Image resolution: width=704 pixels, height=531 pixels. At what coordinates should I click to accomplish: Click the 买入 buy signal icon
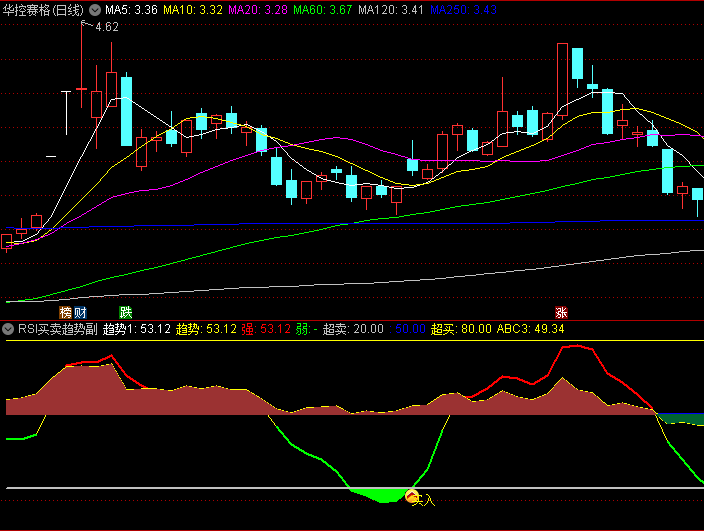click(412, 496)
